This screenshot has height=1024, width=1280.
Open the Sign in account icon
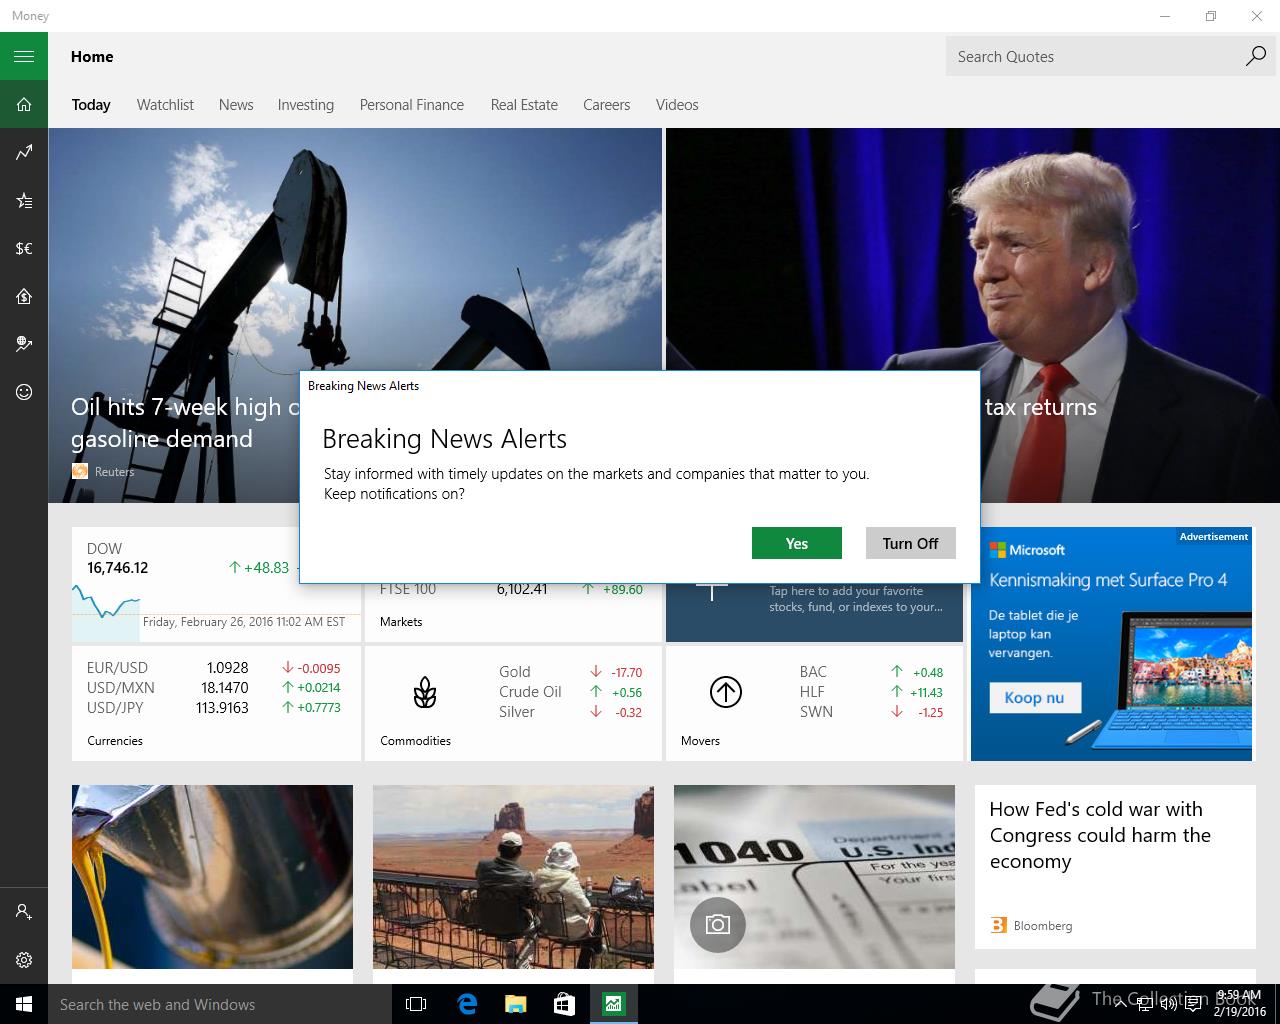click(x=24, y=912)
